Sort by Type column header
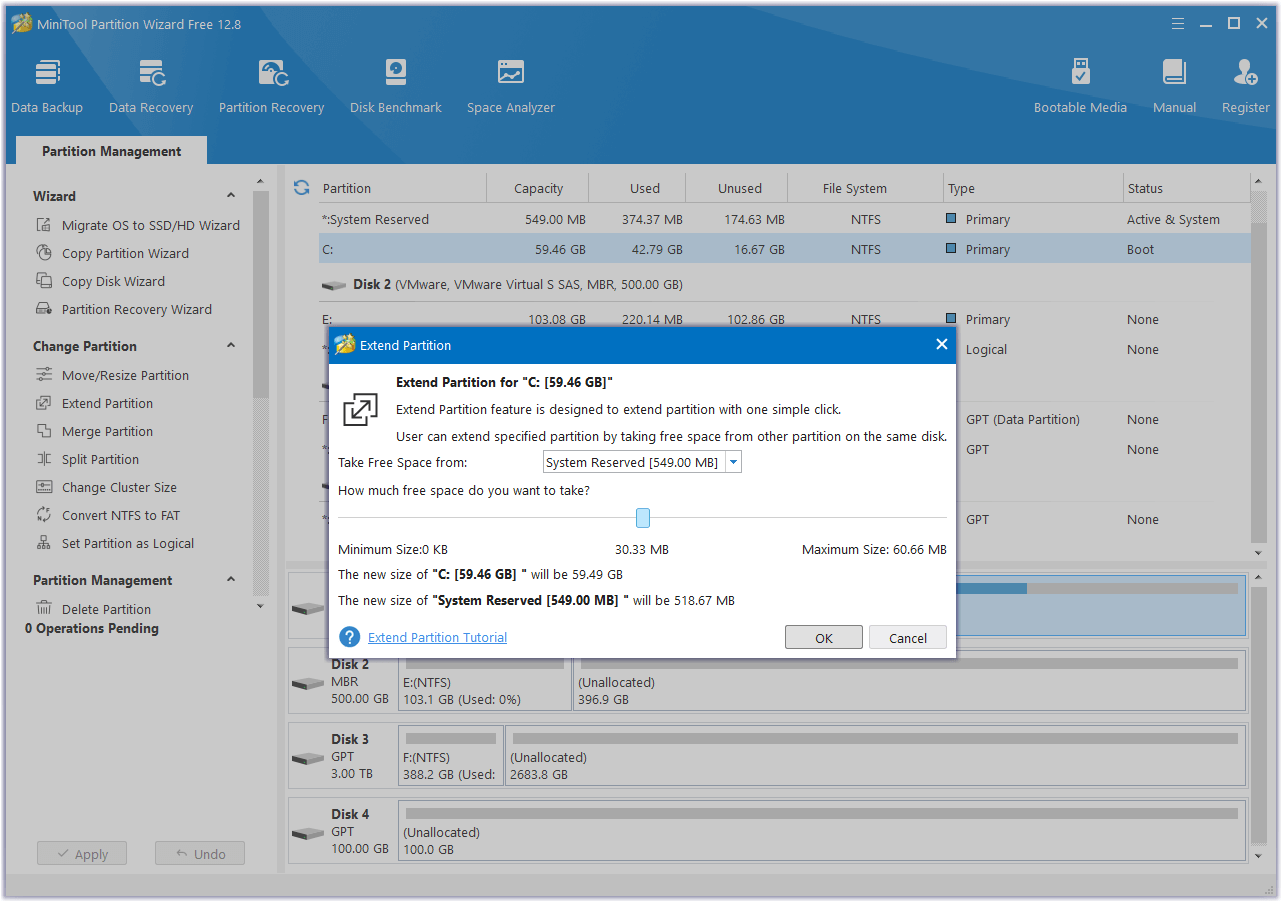This screenshot has width=1284, height=903. click(x=1034, y=188)
